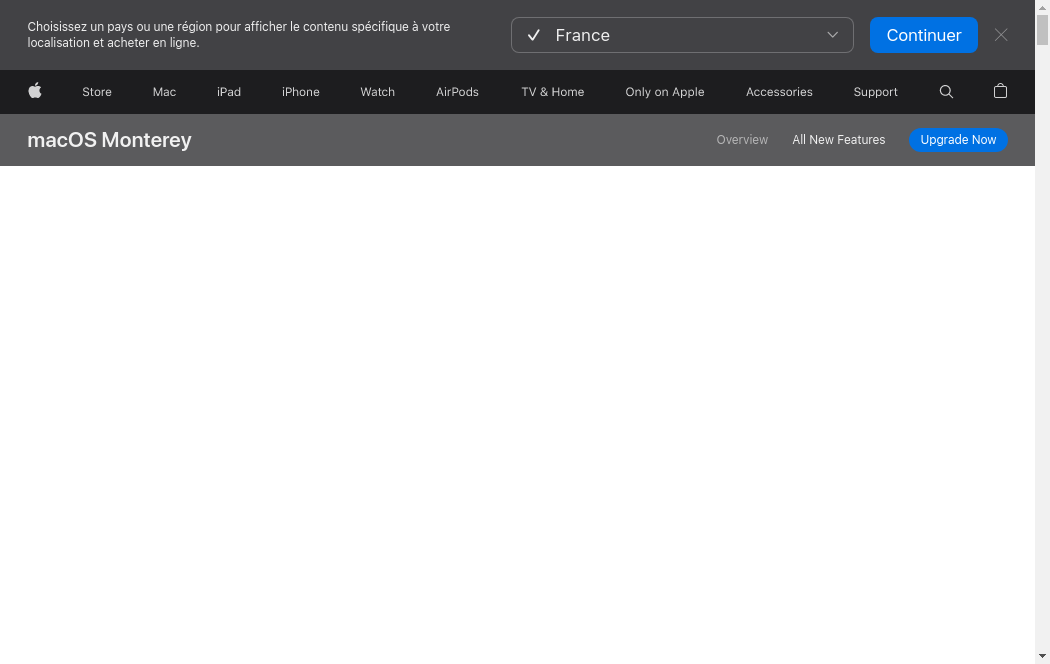1050x664 pixels.
Task: Open the shopping bag icon
Action: (1000, 91)
